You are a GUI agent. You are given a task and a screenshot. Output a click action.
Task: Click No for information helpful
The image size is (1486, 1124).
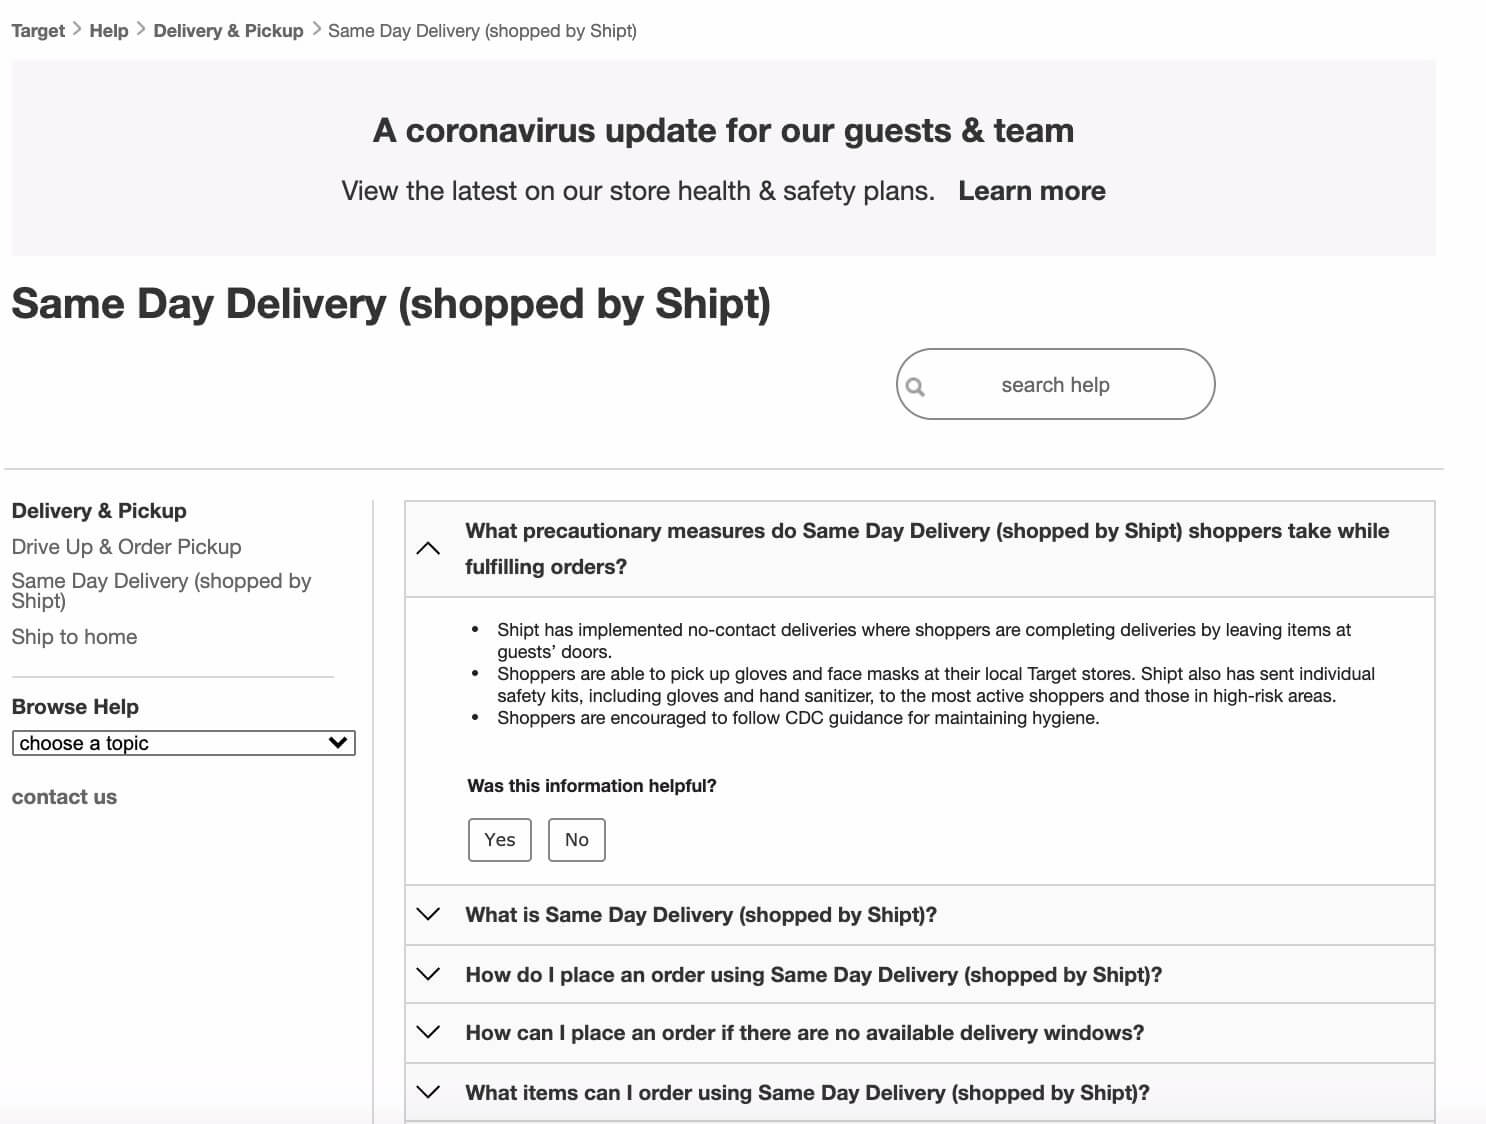click(x=576, y=840)
